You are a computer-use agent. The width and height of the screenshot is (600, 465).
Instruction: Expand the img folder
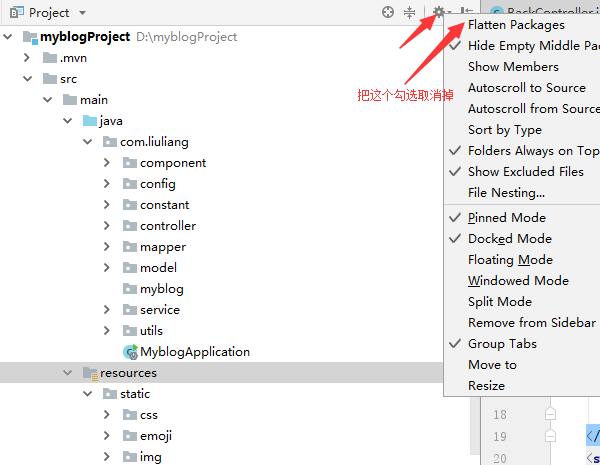107,457
